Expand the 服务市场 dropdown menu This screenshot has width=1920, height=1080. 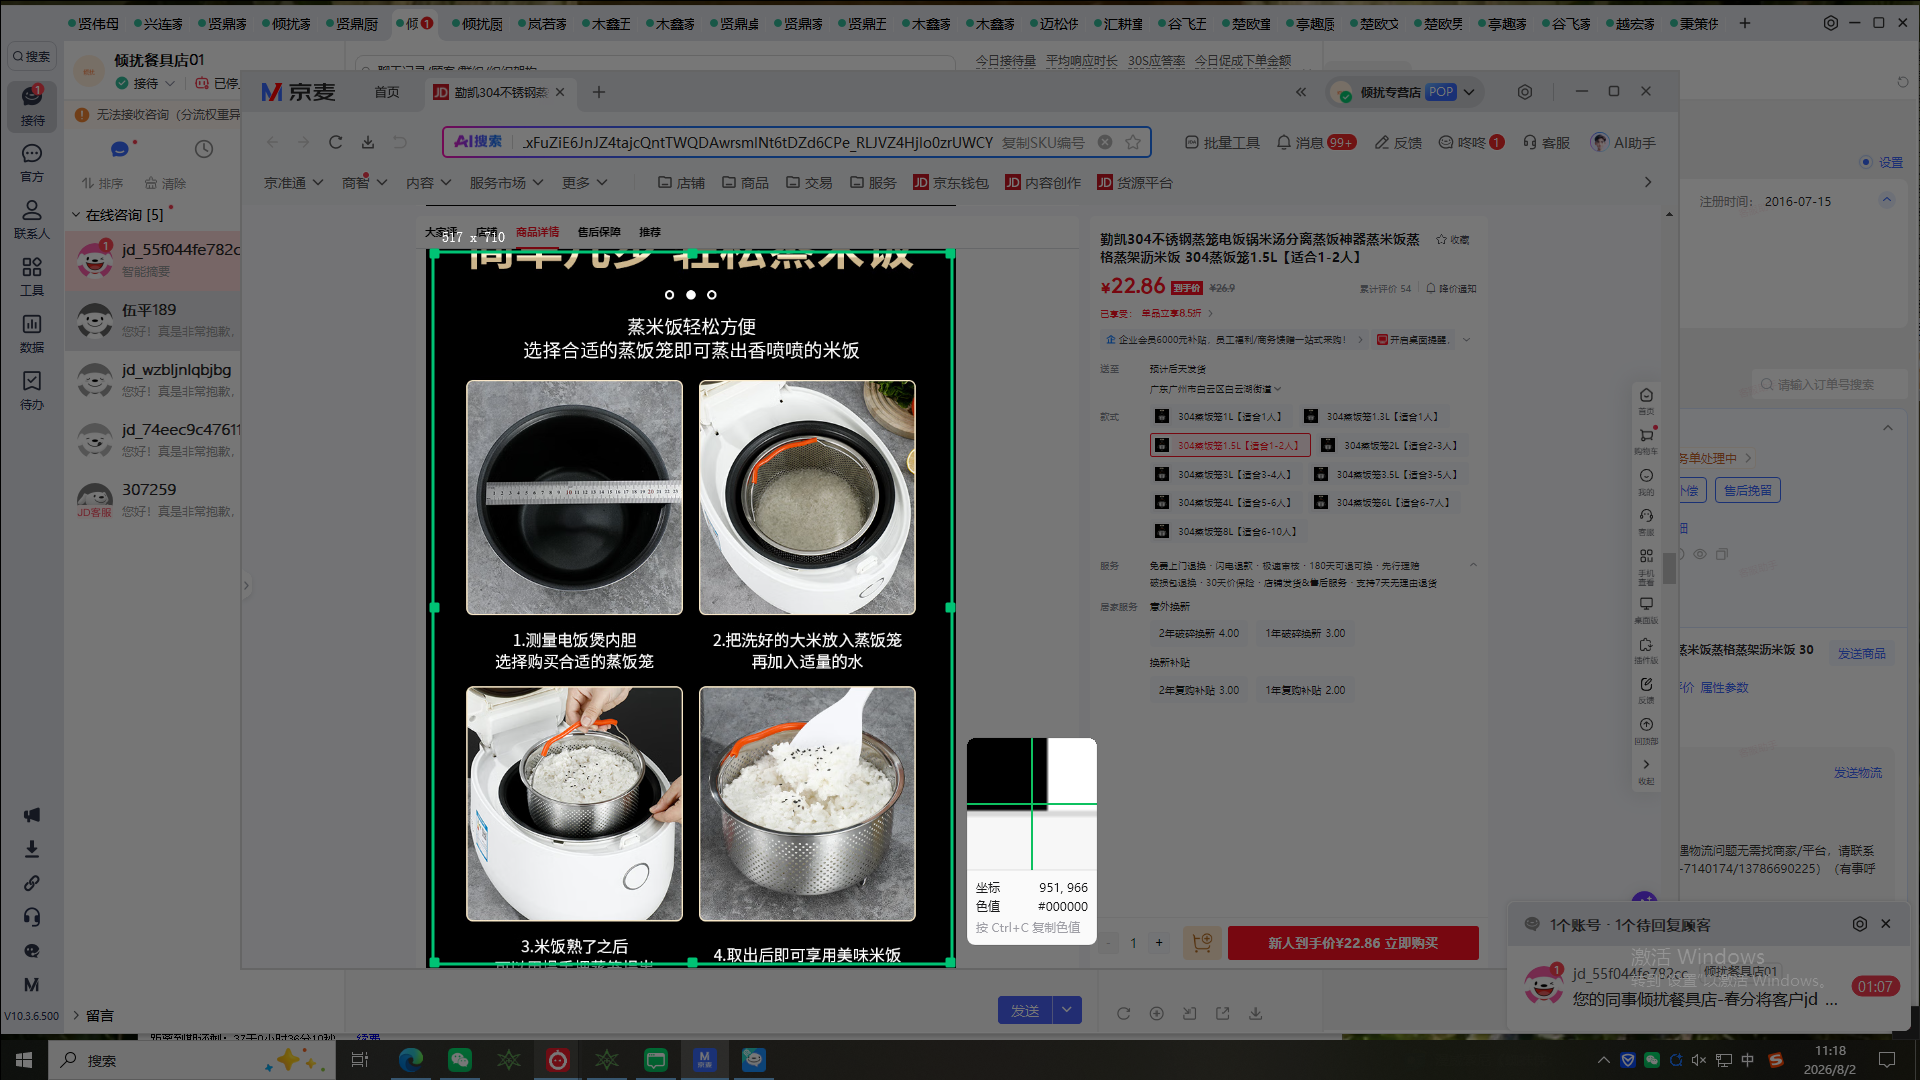point(506,183)
